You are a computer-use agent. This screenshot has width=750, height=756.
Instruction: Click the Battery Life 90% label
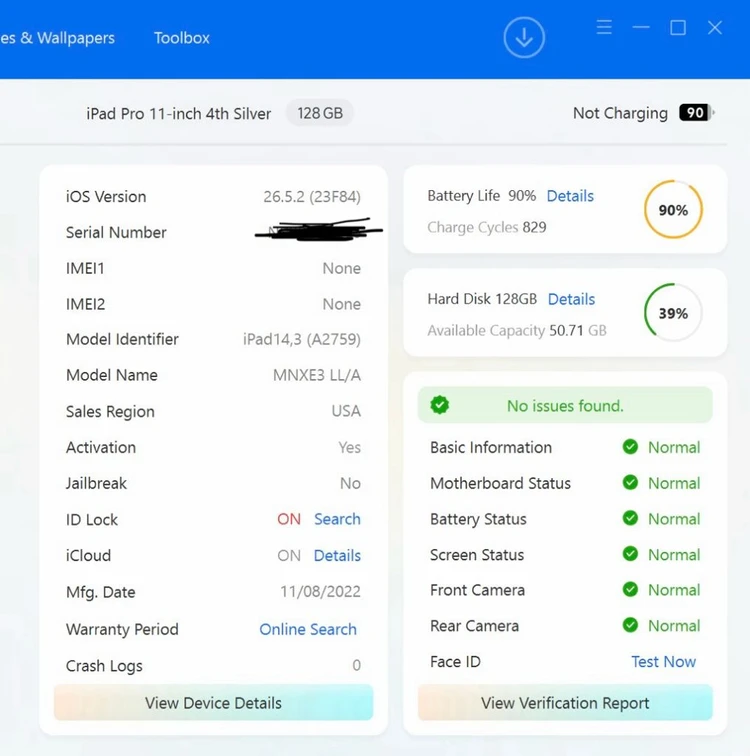point(481,196)
